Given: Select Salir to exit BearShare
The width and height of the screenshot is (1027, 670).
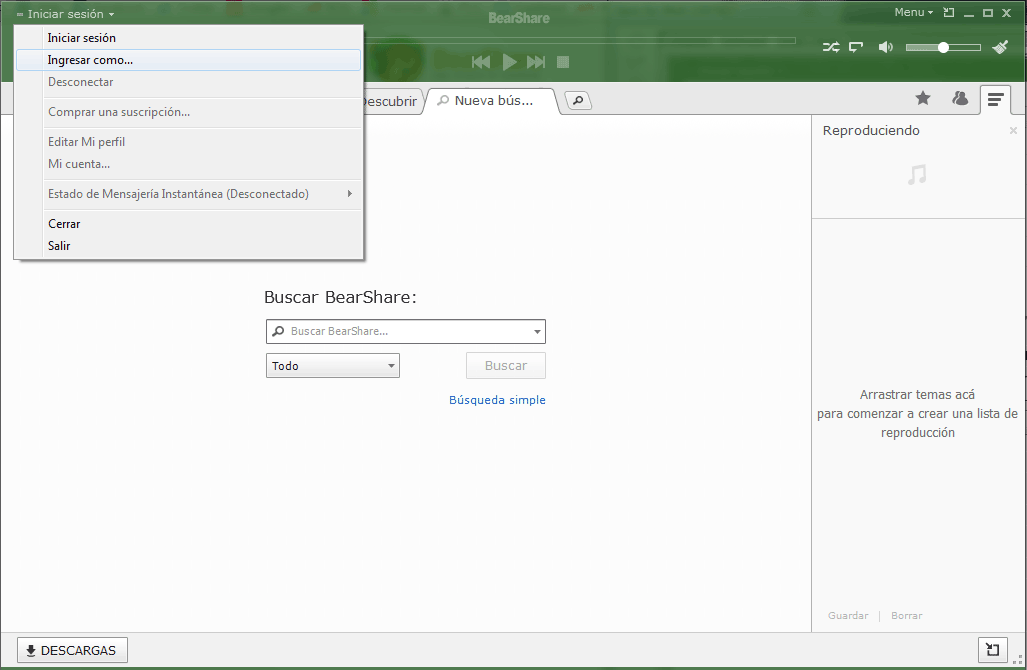Looking at the screenshot, I should pyautogui.click(x=189, y=246).
